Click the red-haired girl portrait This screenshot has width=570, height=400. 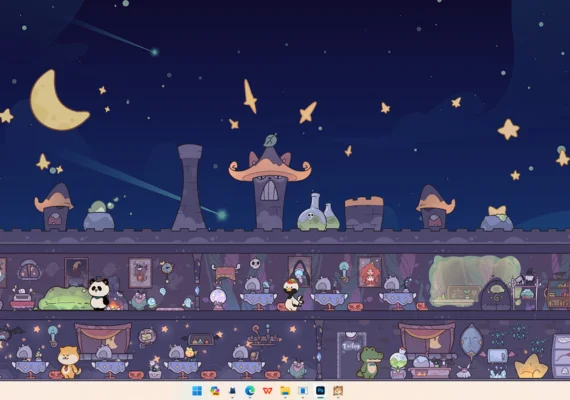[370, 272]
